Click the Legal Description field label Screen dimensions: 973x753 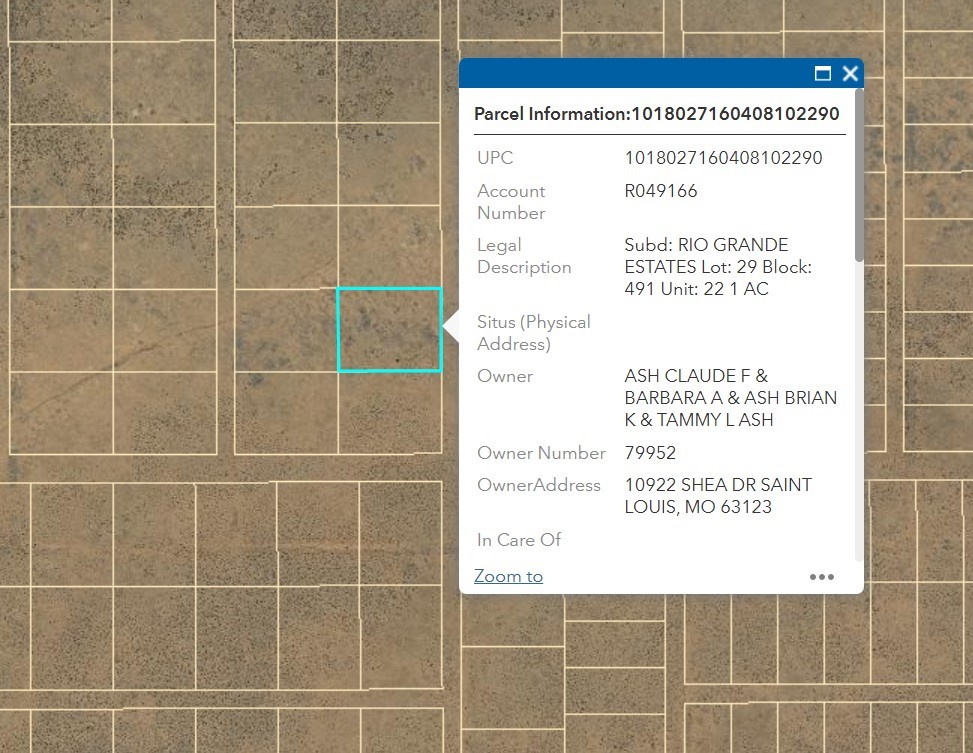click(x=524, y=256)
